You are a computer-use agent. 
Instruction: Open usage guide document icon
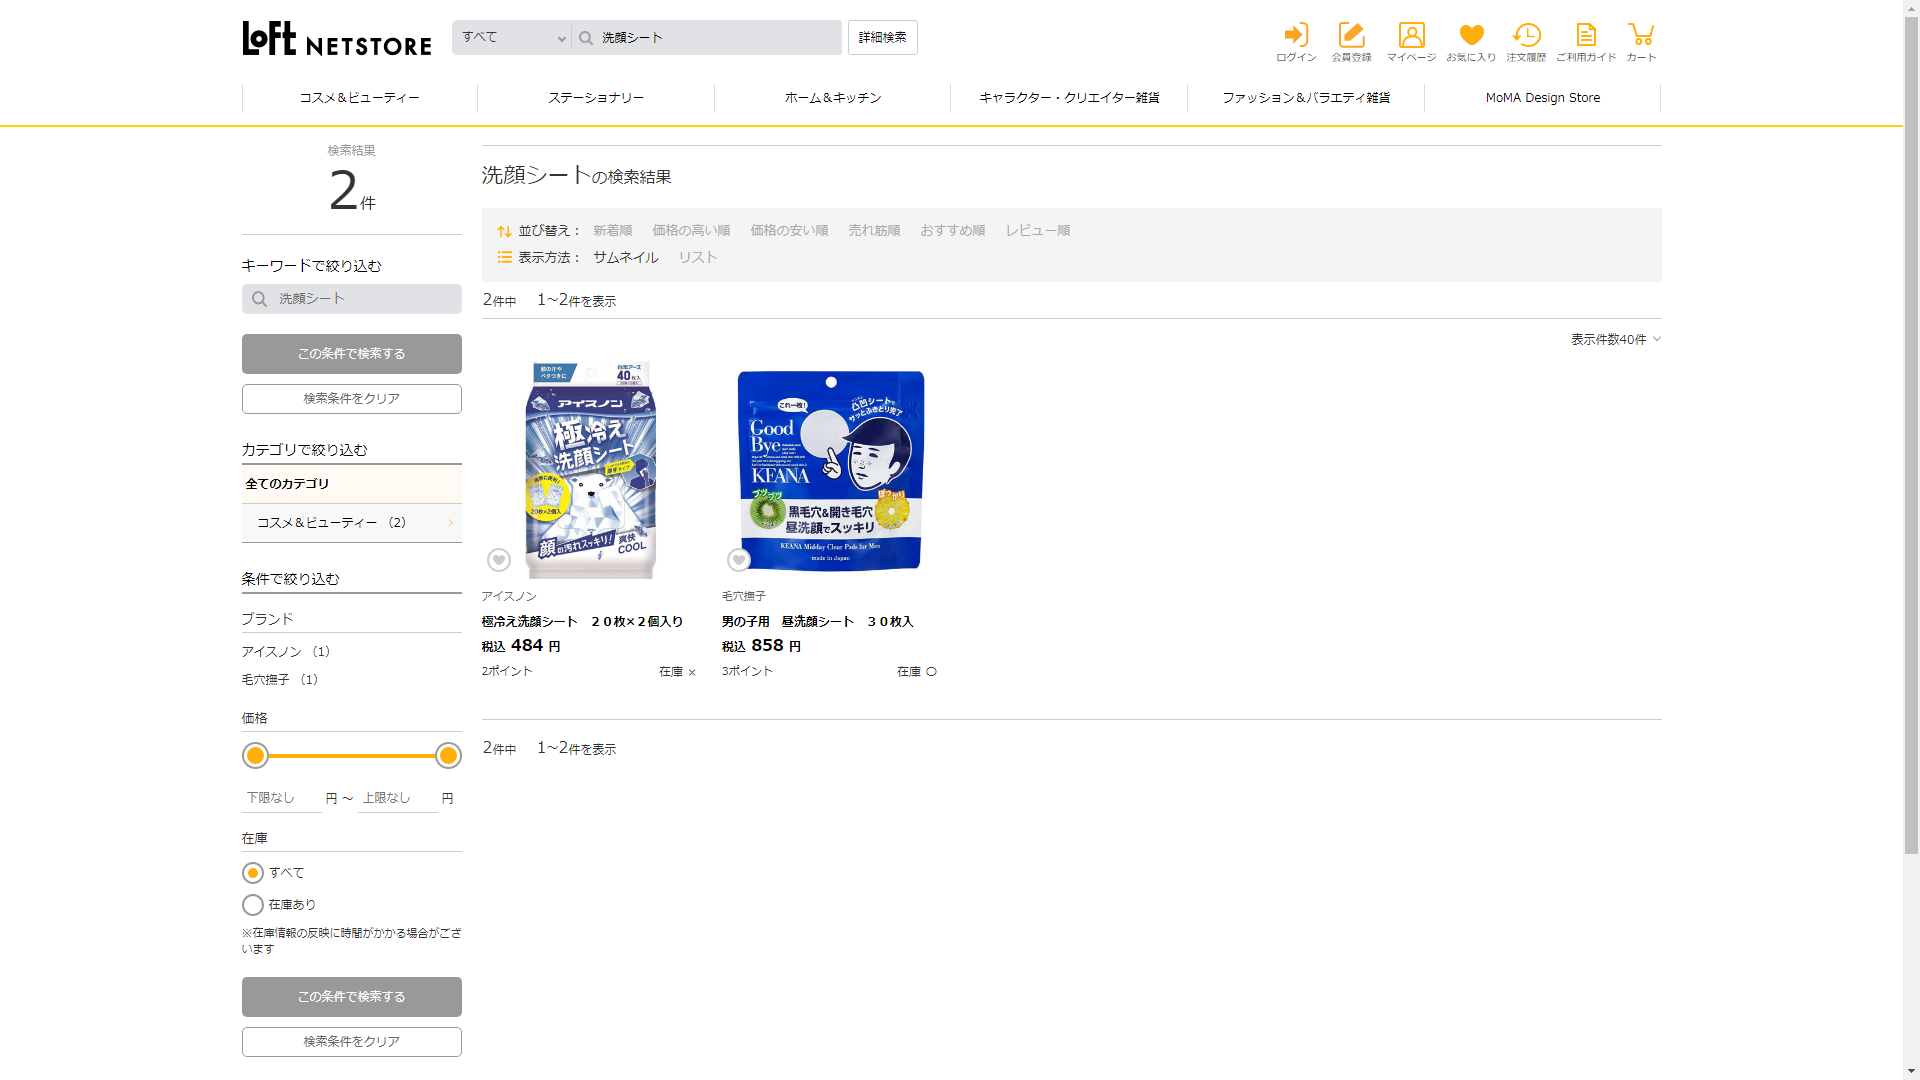point(1586,36)
